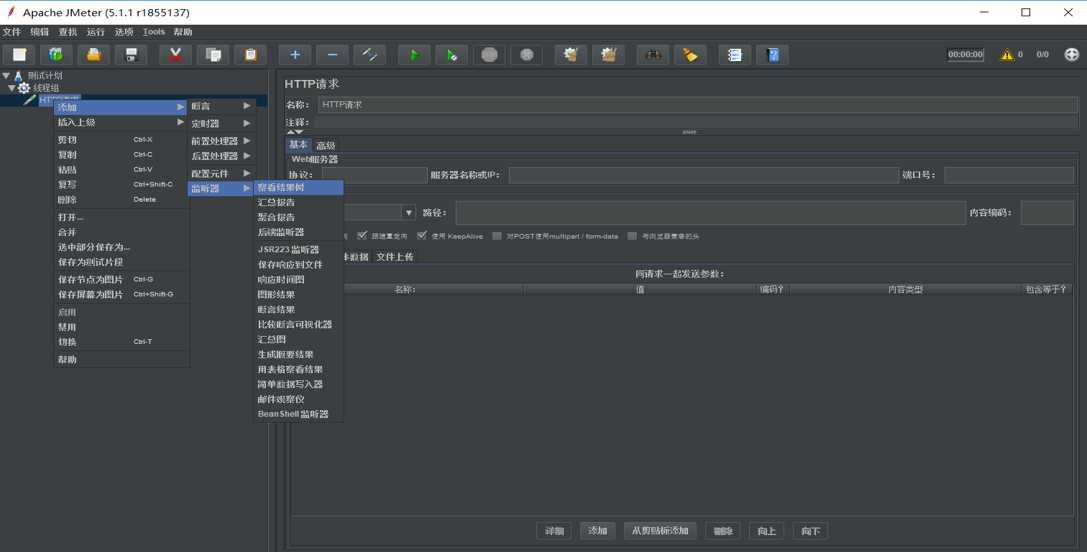Expand the 断言 submenu

pyautogui.click(x=221, y=106)
